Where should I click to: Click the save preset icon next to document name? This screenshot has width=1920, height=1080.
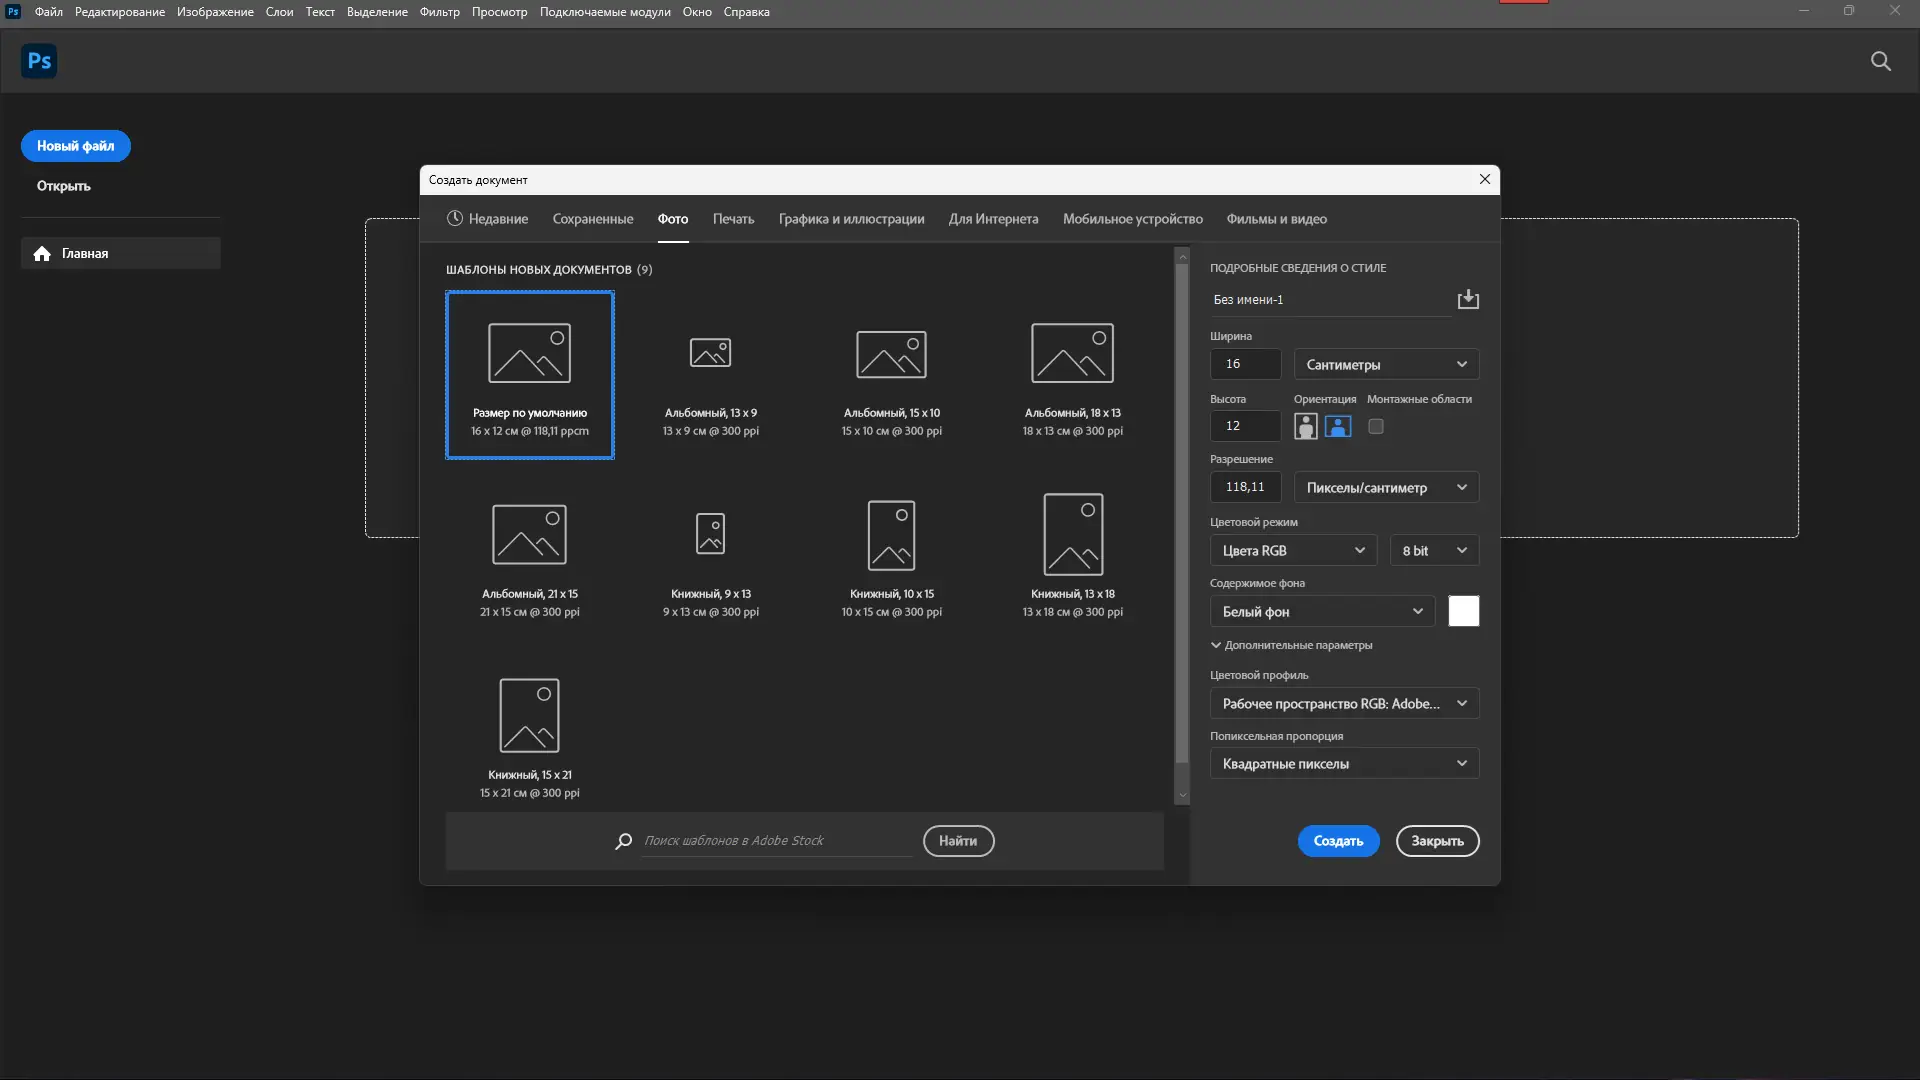click(1468, 299)
